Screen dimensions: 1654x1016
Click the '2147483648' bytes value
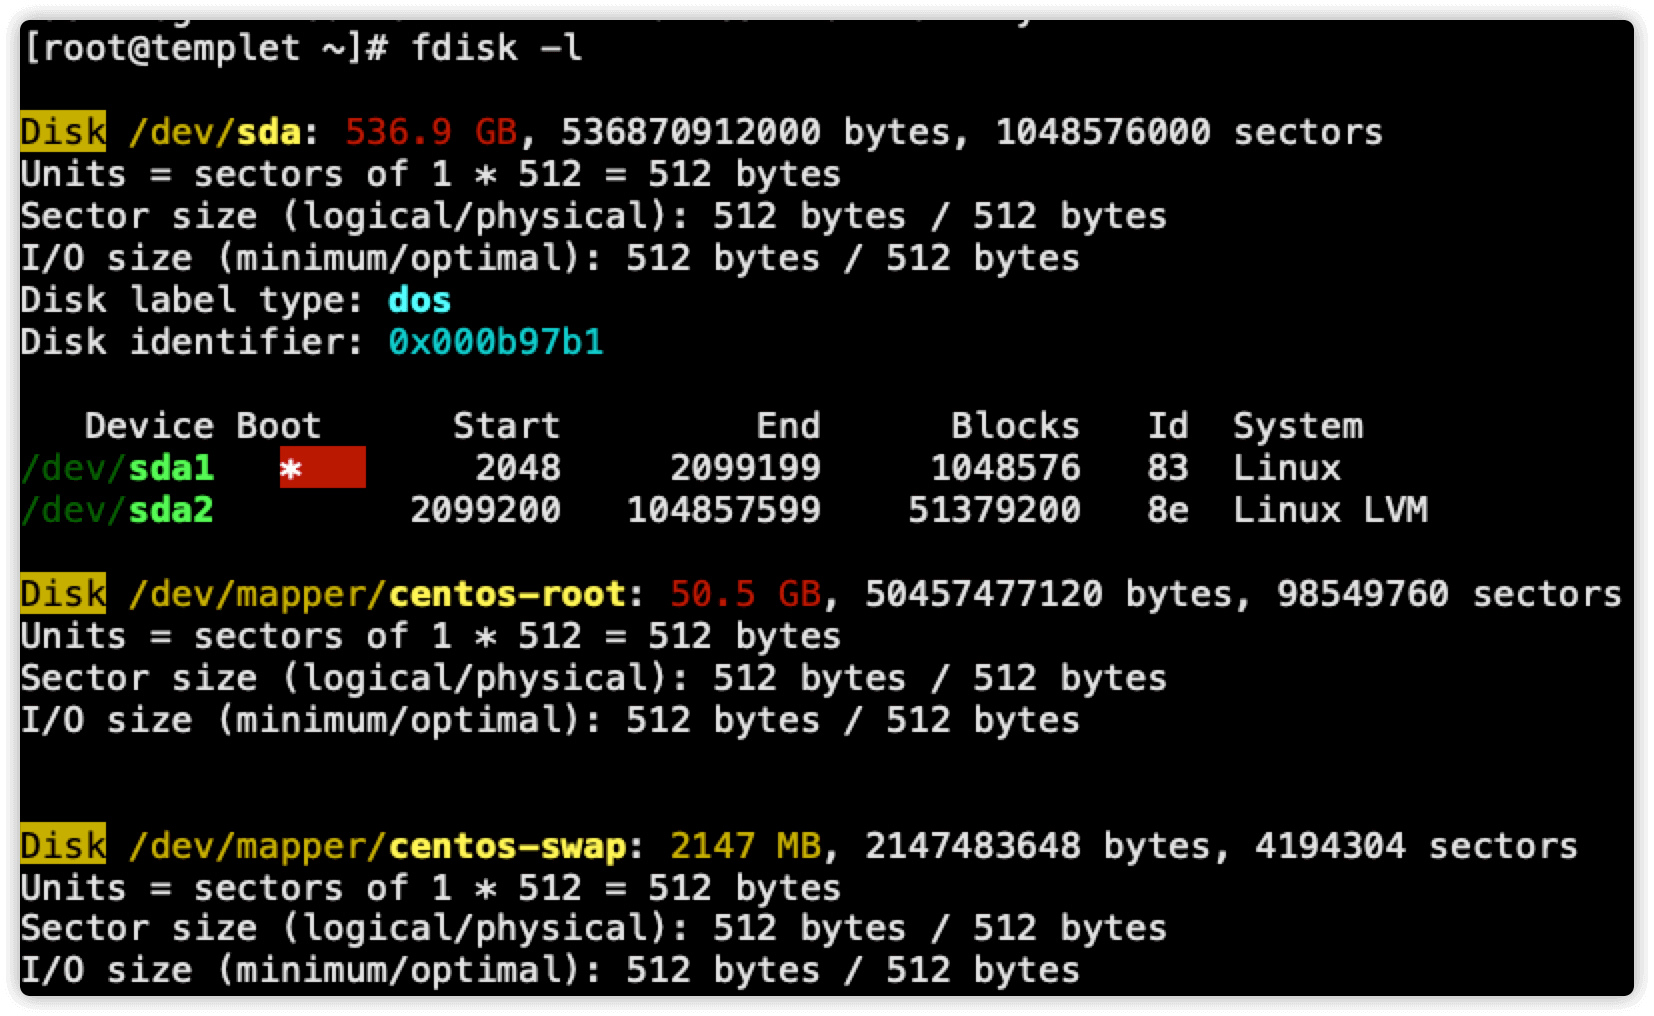pos(972,846)
